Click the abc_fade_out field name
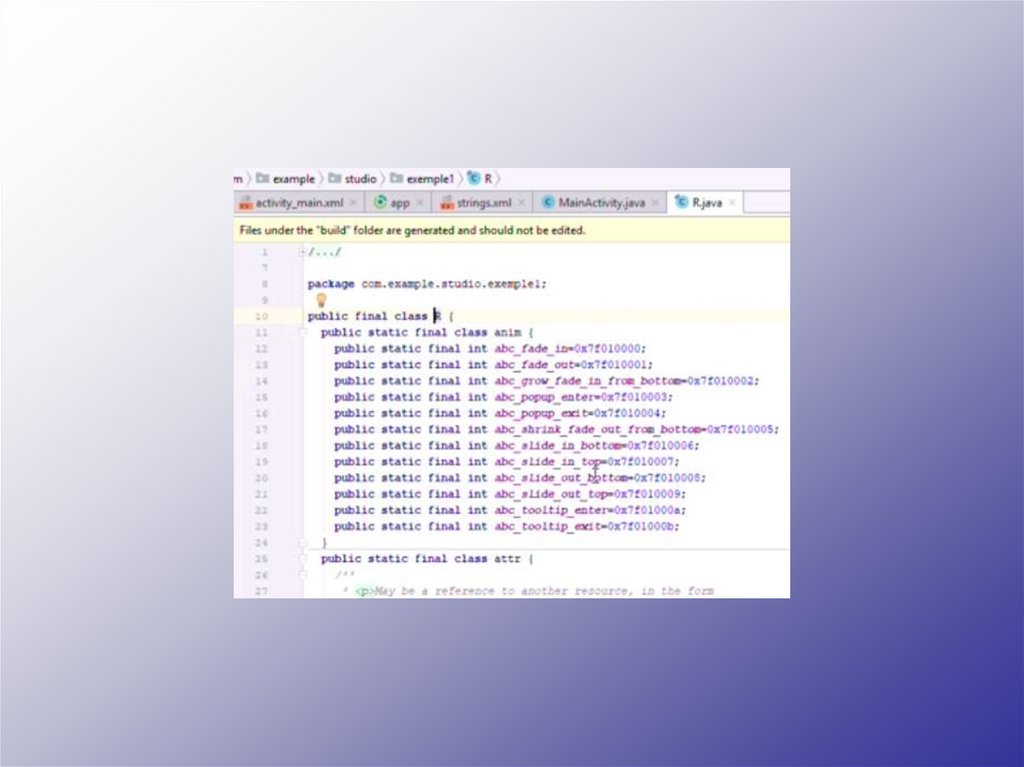Image resolution: width=1024 pixels, height=767 pixels. pos(534,365)
